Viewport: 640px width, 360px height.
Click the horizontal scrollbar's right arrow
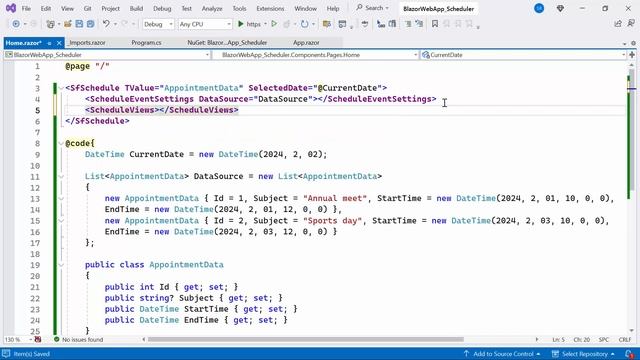click(537, 340)
